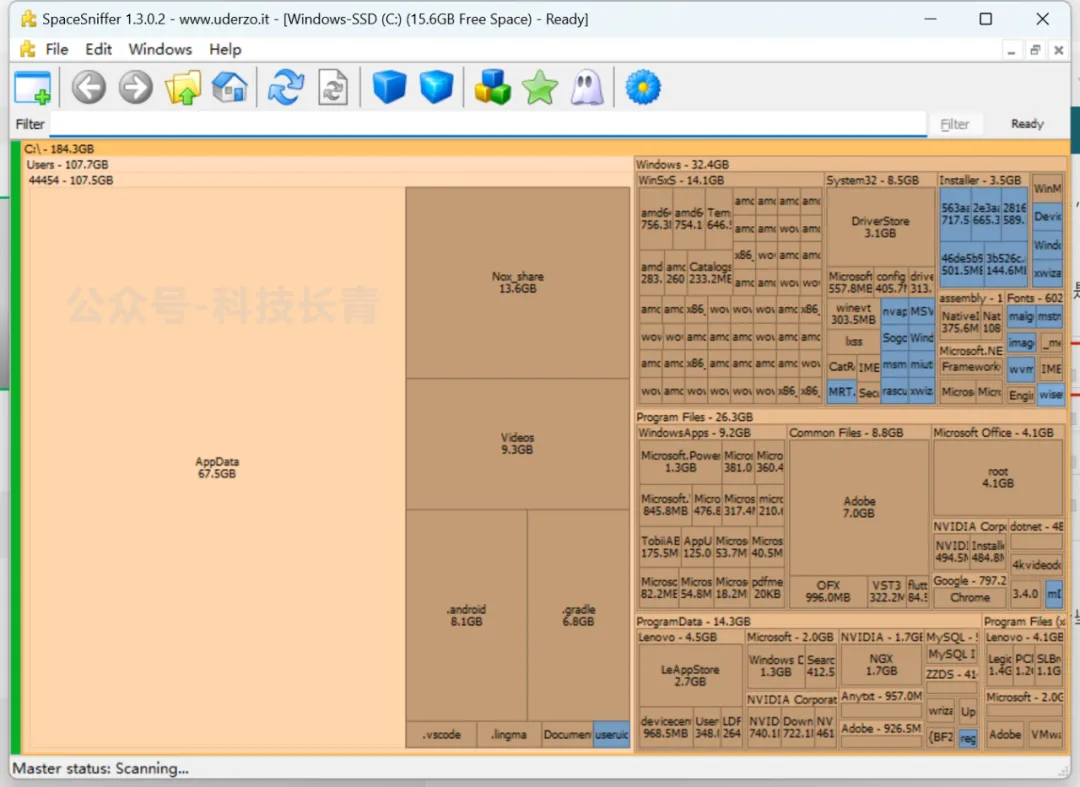Click the less detail blue cube icon
Screen dimensions: 1080x787
point(389,88)
